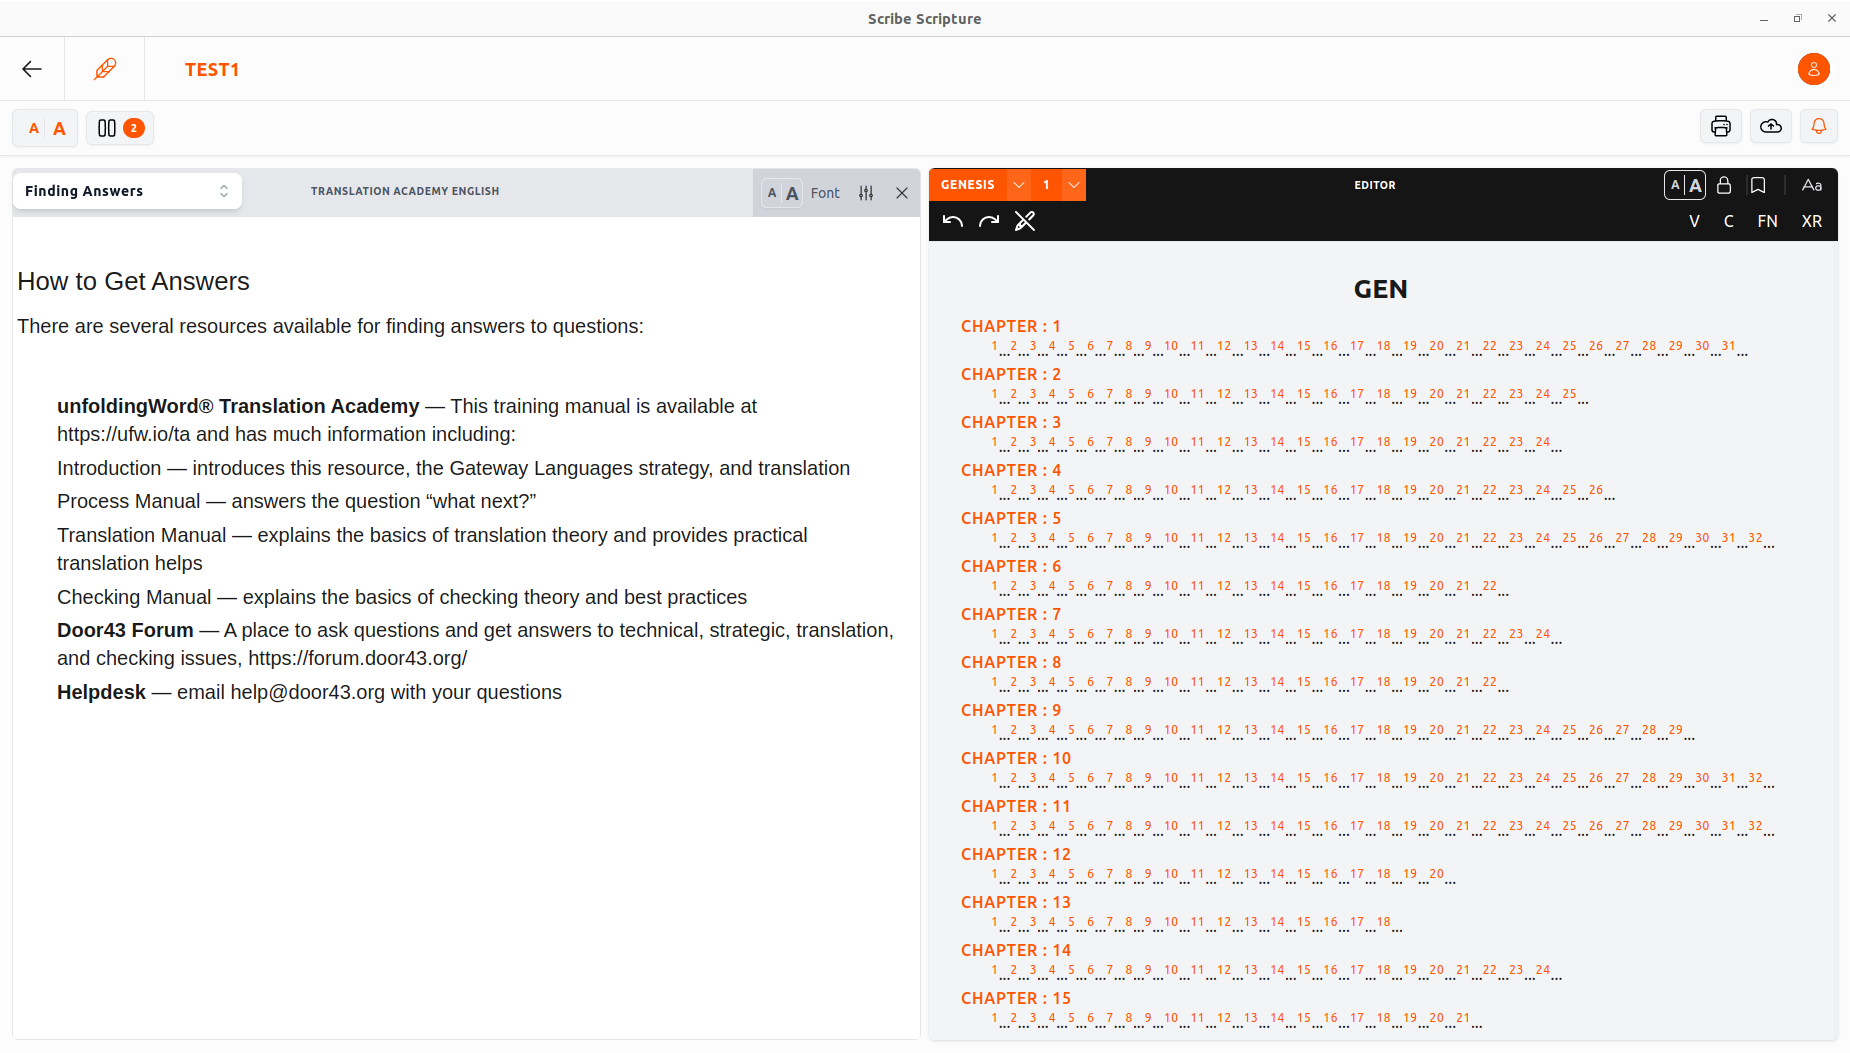
Task: Open the user profile avatar menu
Action: coord(1813,69)
